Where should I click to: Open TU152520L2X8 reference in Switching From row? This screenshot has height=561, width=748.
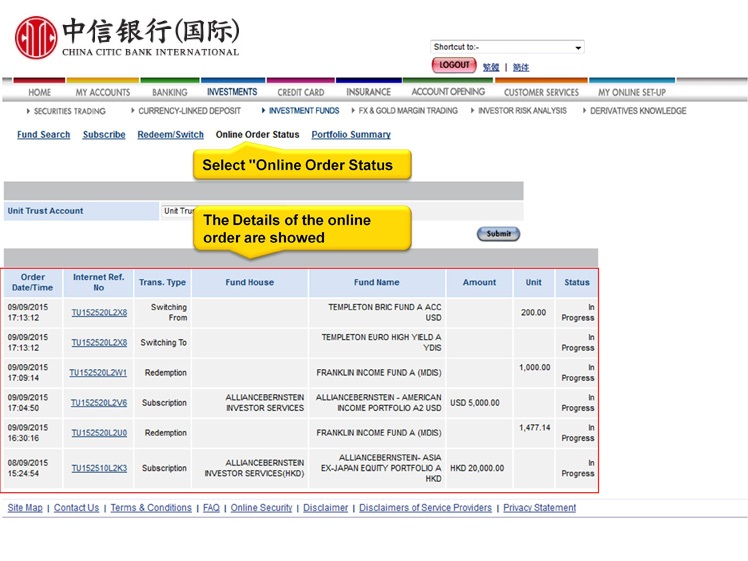[x=99, y=312]
